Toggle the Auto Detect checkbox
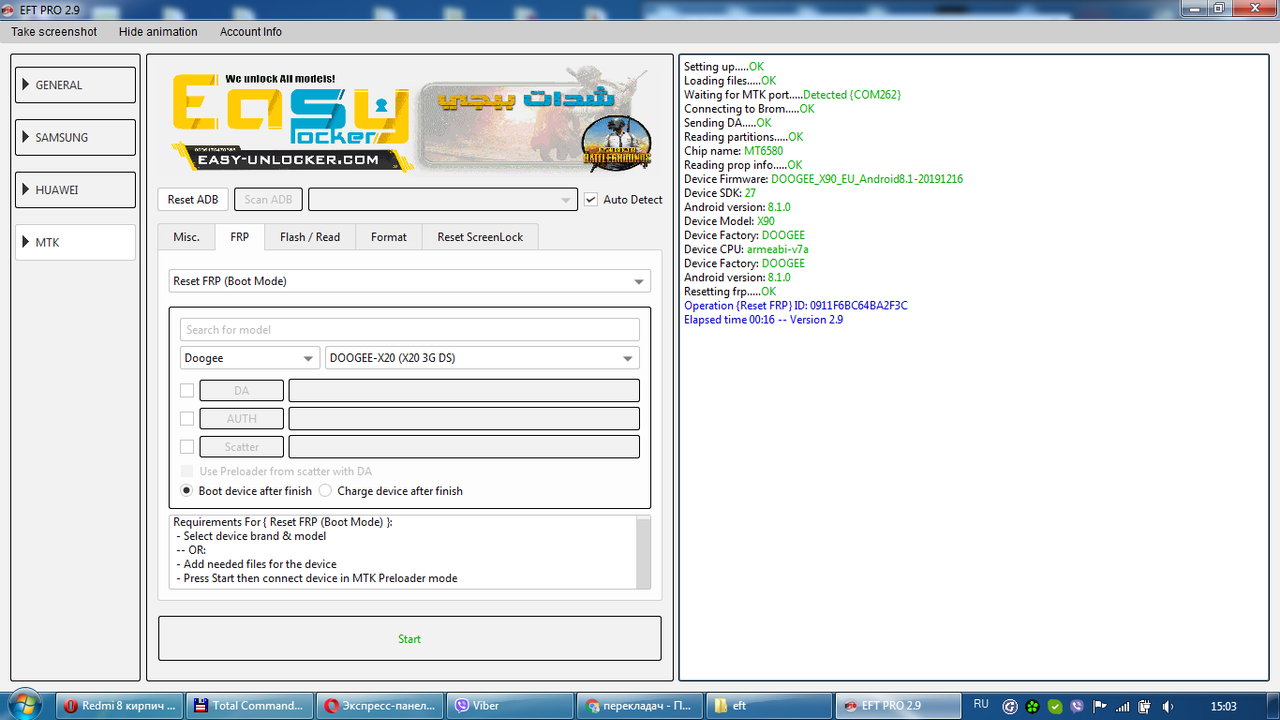Image resolution: width=1280 pixels, height=720 pixels. click(x=591, y=199)
